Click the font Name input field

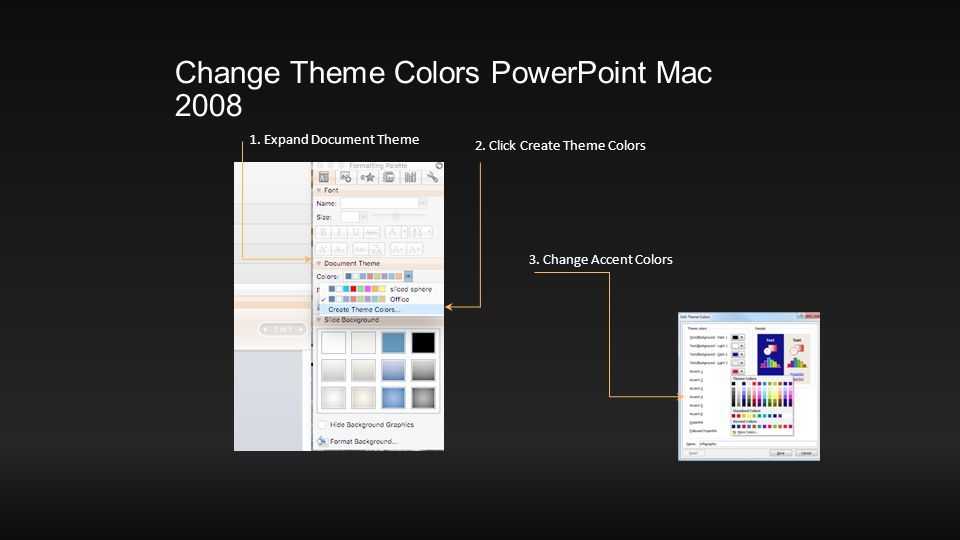380,203
